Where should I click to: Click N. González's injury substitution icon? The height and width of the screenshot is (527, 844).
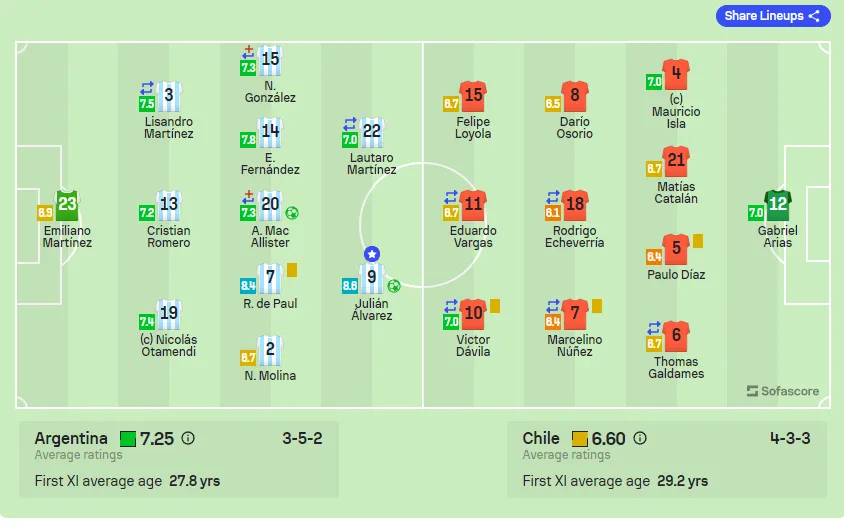click(248, 53)
